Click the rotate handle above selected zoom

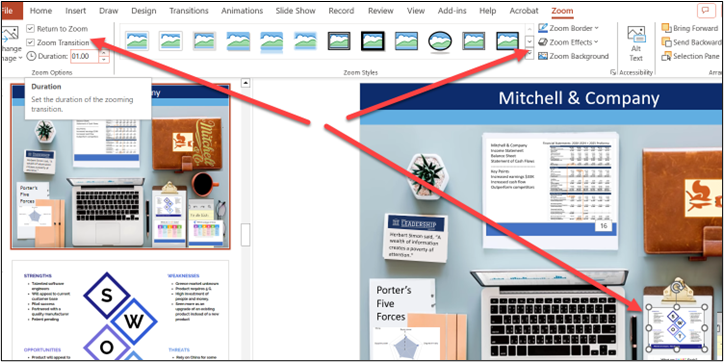point(677,286)
